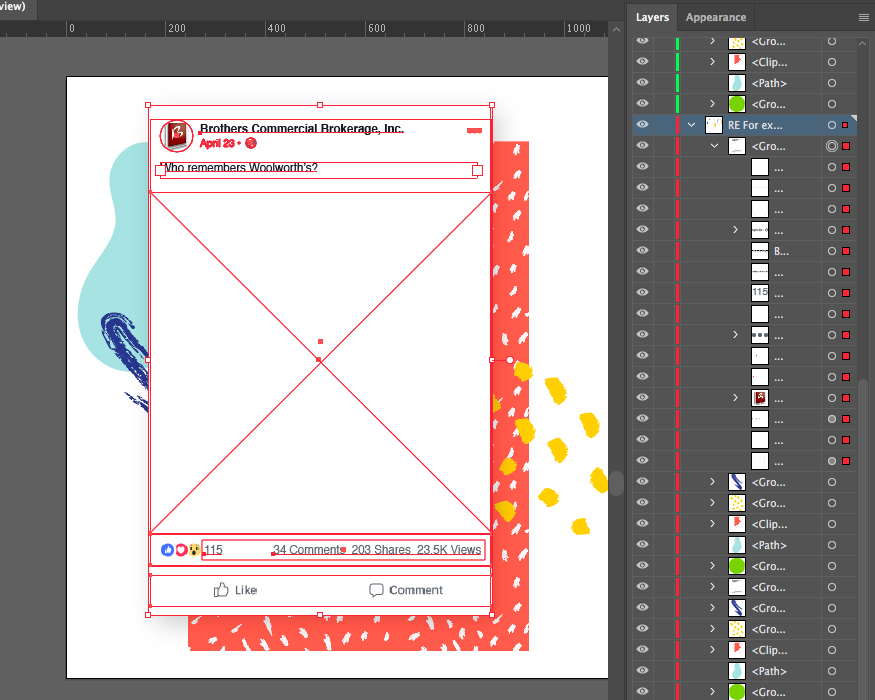875x700 pixels.
Task: Select the Brothers Commercial Brokerage profile logo
Action: (176, 135)
